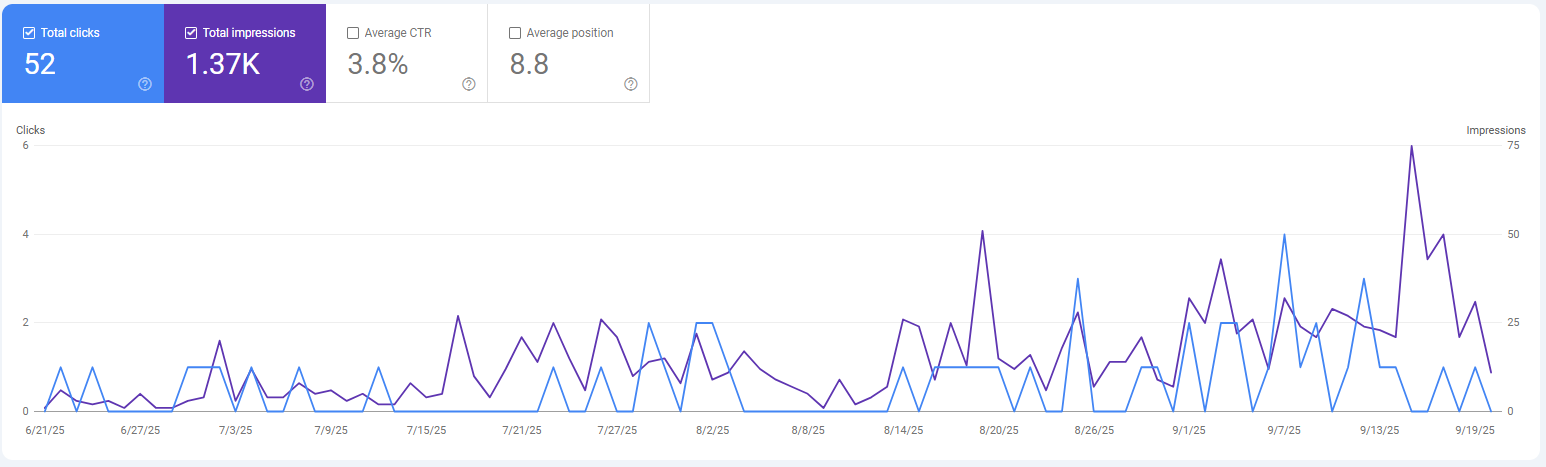
Task: Click the clicks spike near 8/26/25
Action: 1077,279
